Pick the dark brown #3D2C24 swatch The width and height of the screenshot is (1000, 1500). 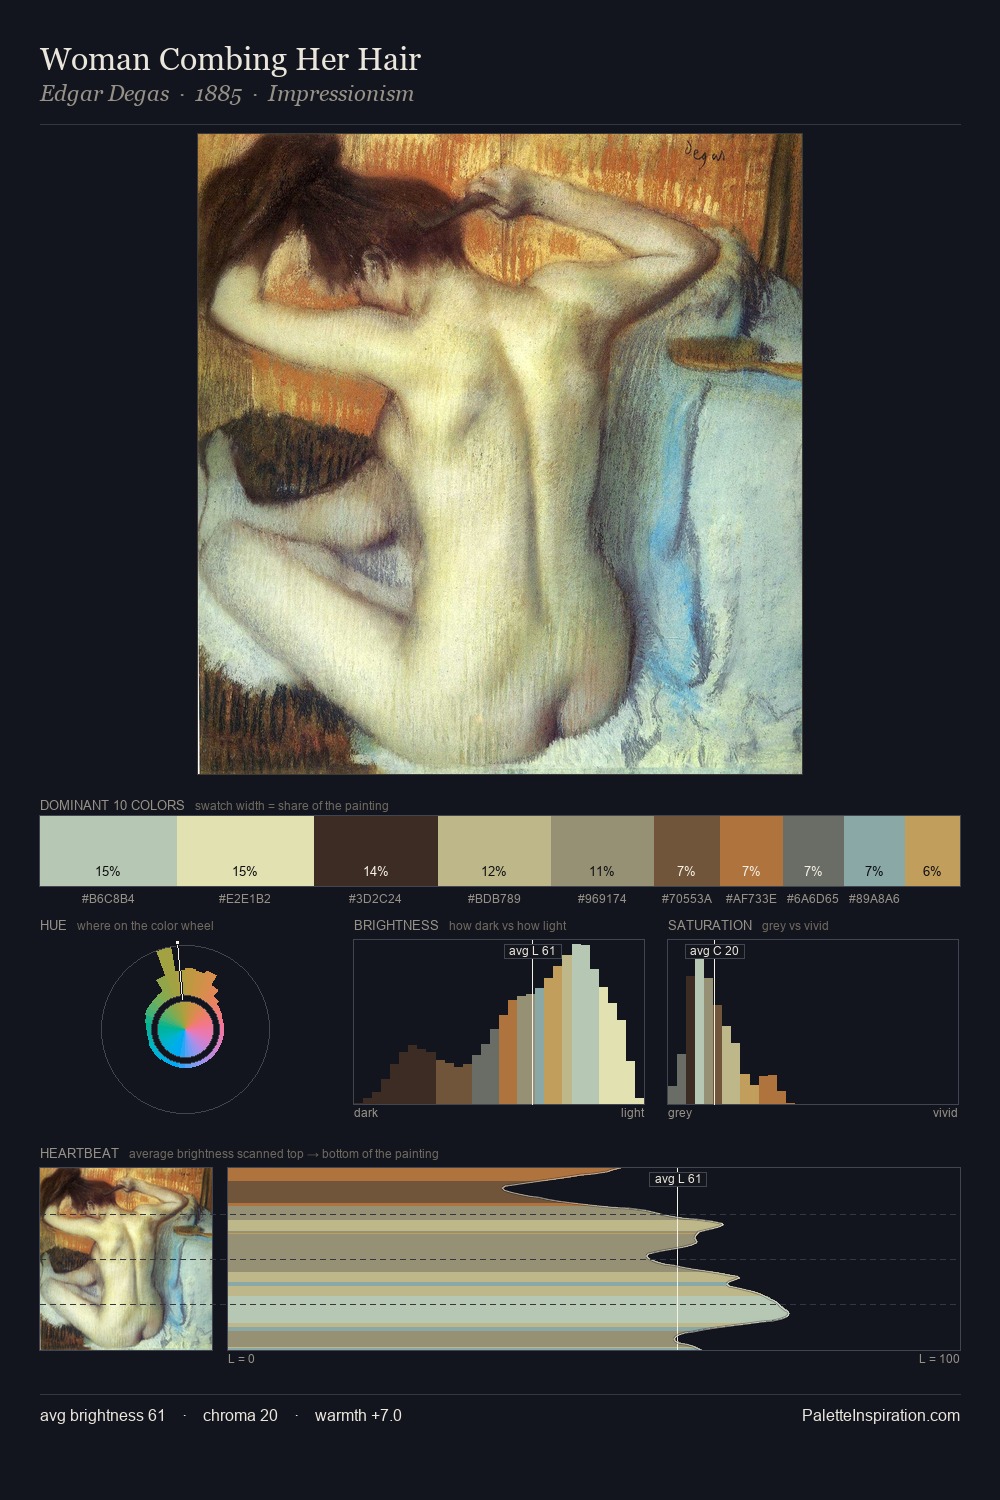pyautogui.click(x=376, y=851)
